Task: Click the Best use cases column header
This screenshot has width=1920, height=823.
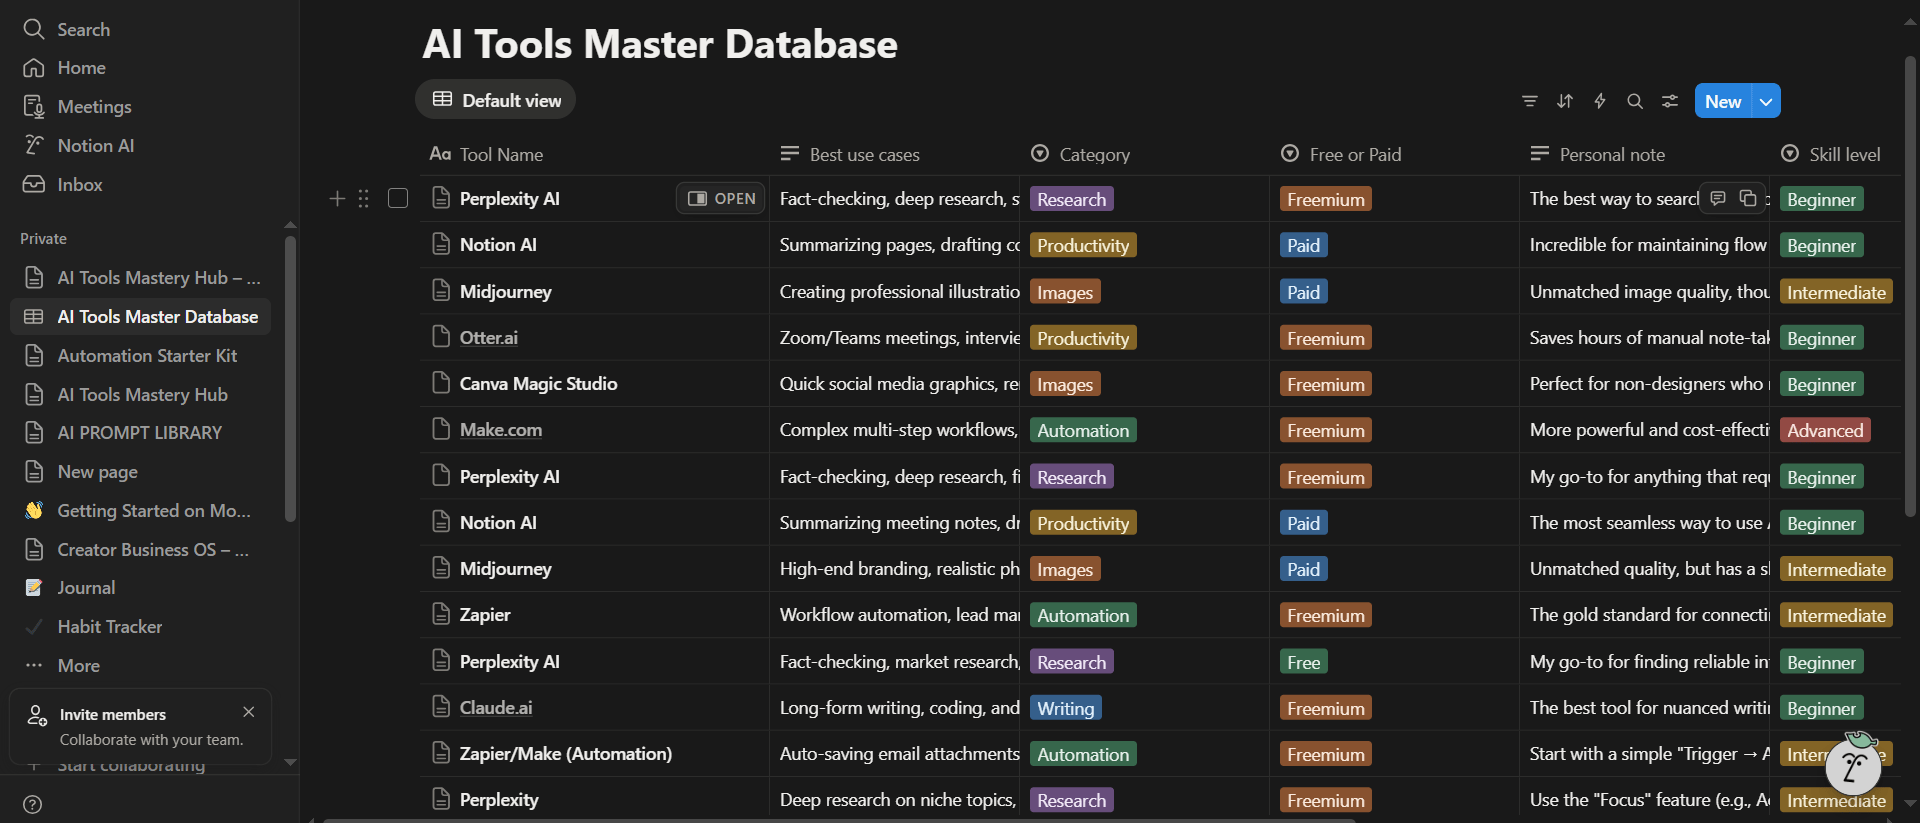Action: click(x=894, y=154)
